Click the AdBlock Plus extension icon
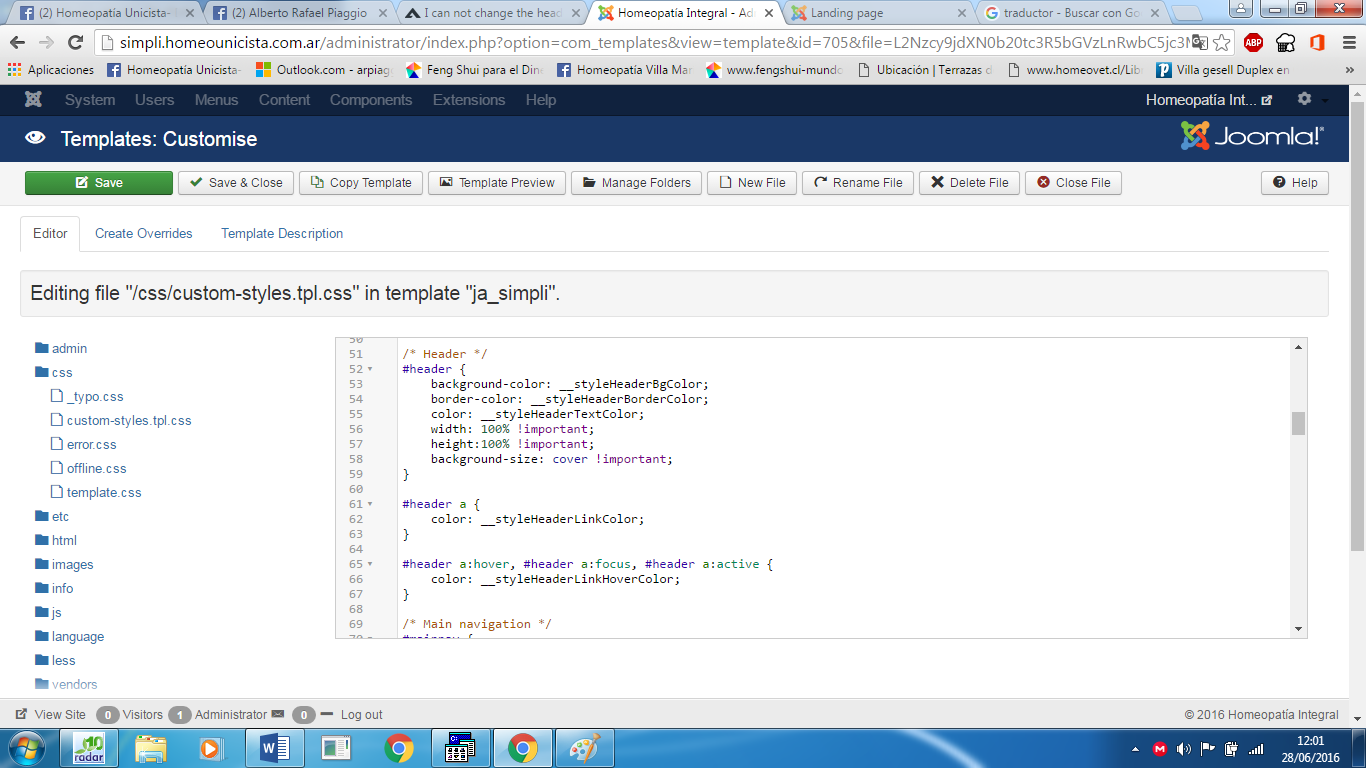Screen dimensions: 1366x768 click(1253, 43)
